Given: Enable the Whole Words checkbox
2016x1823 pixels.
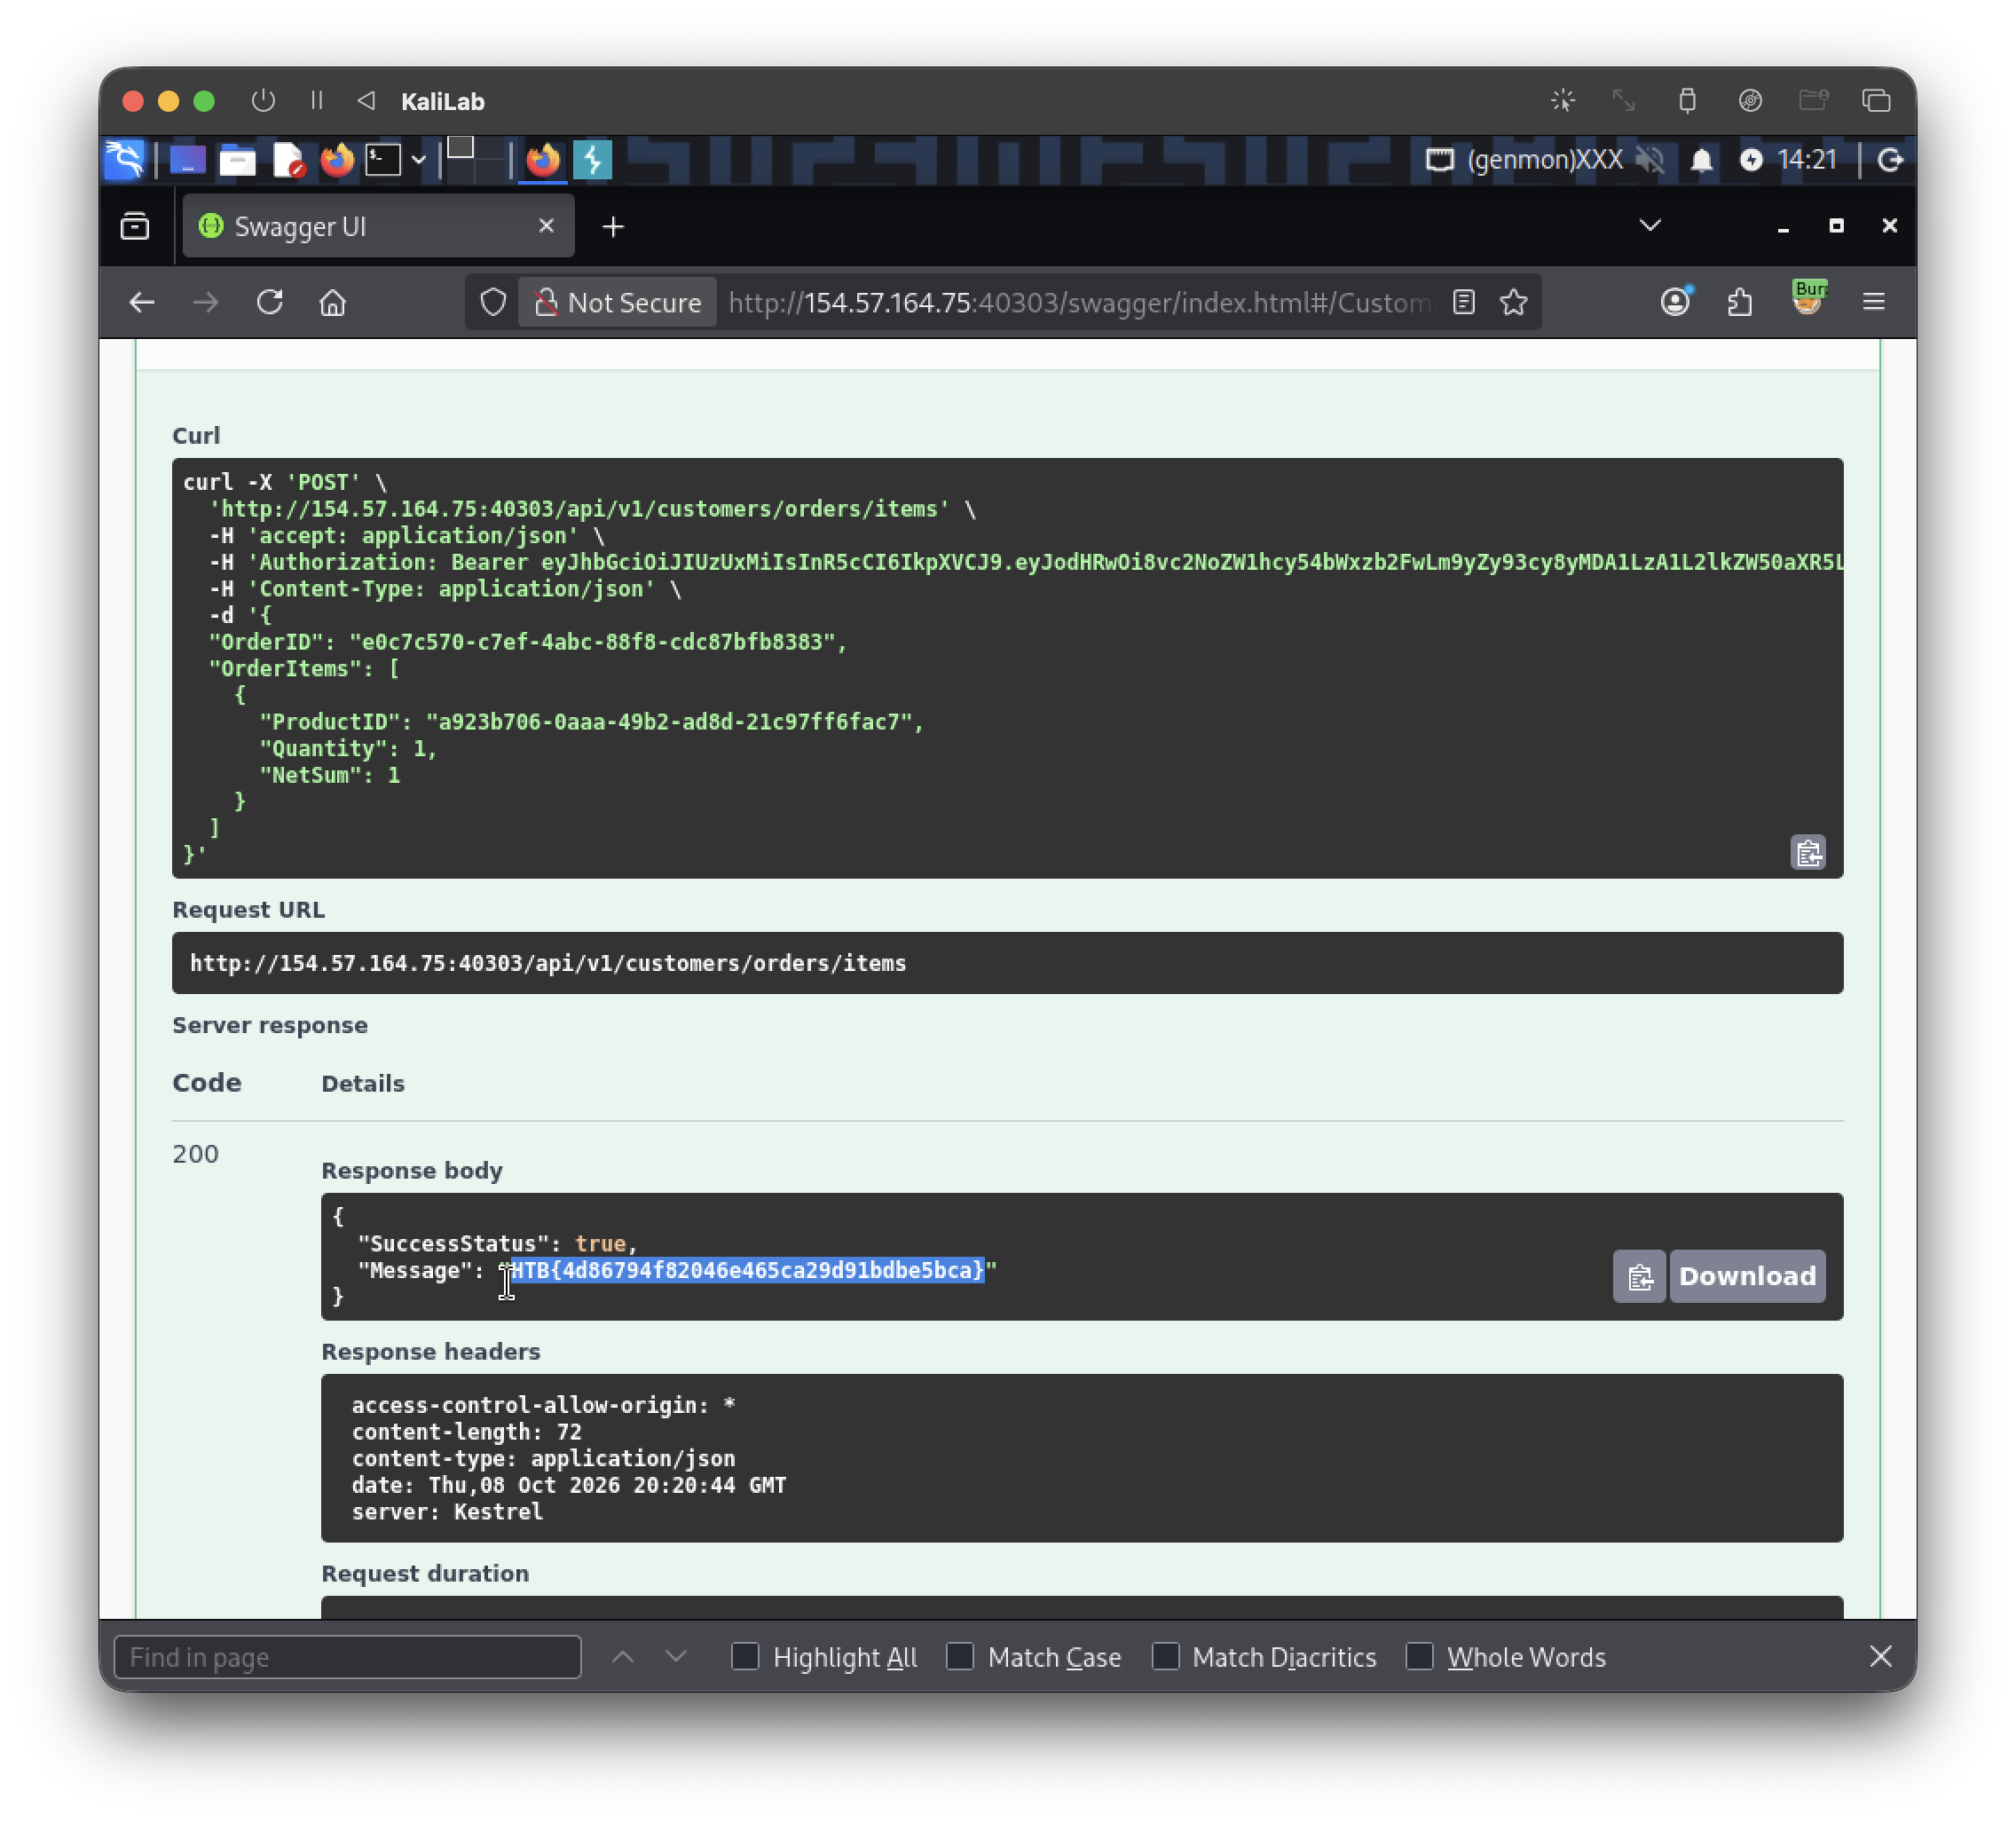Looking at the screenshot, I should [x=1419, y=1656].
